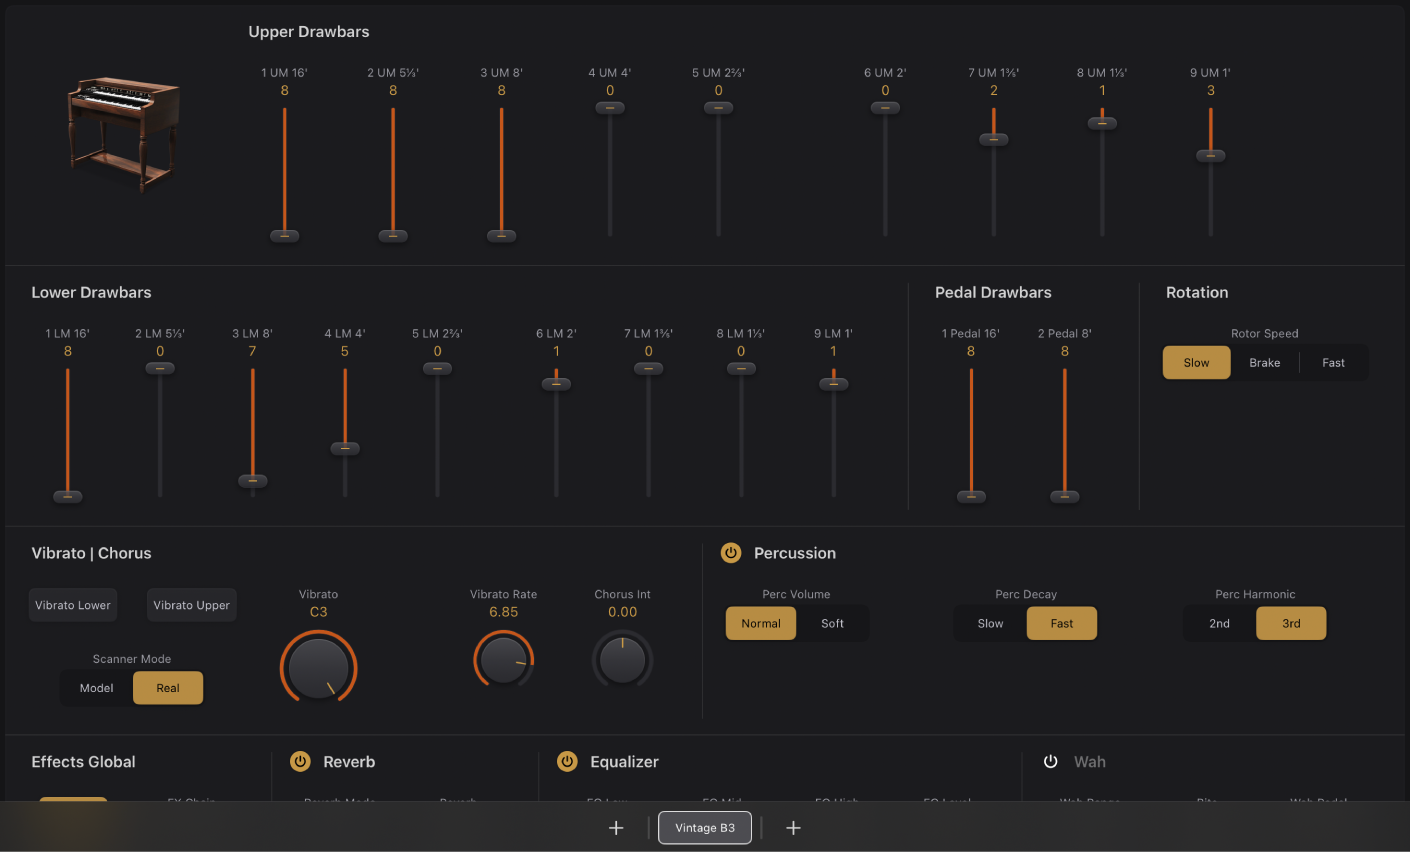Image resolution: width=1412 pixels, height=854 pixels.
Task: Toggle Vibrato Upper on
Action: pos(191,605)
